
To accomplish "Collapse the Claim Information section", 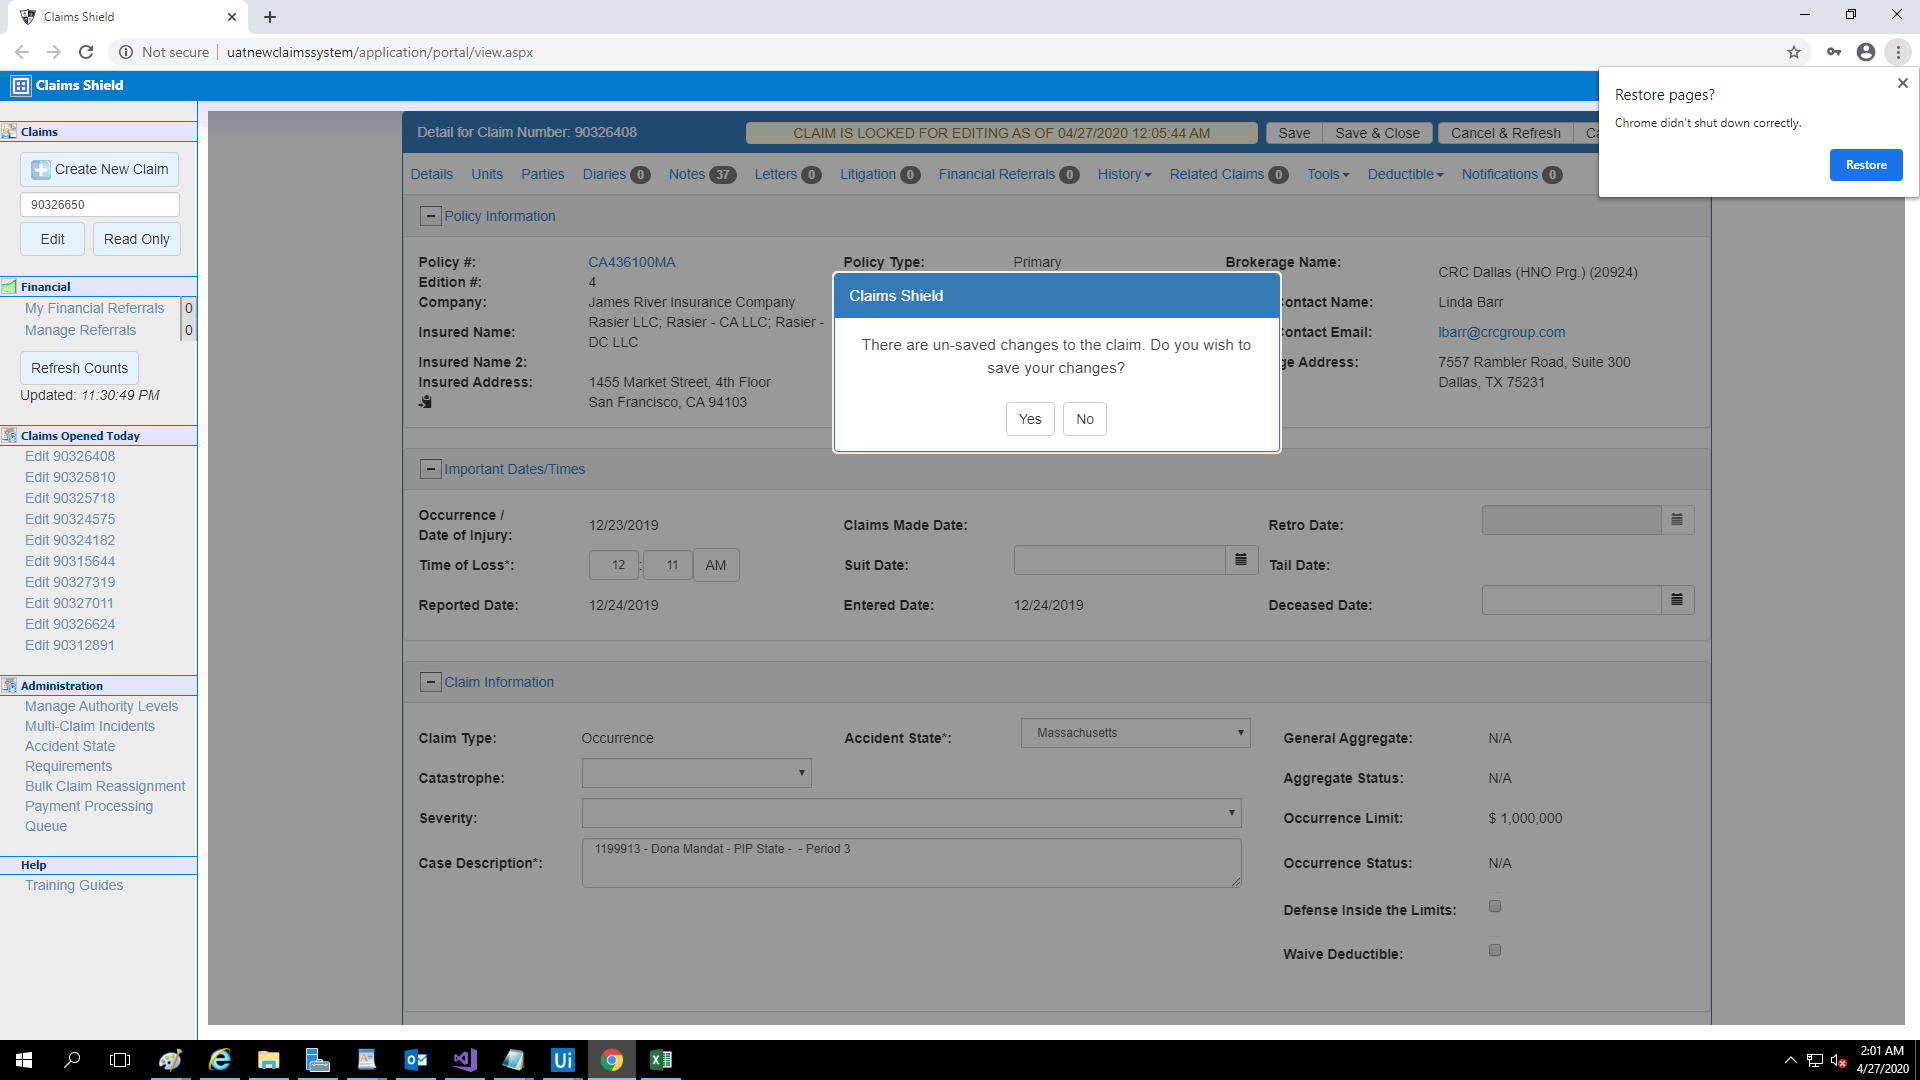I will coord(430,682).
